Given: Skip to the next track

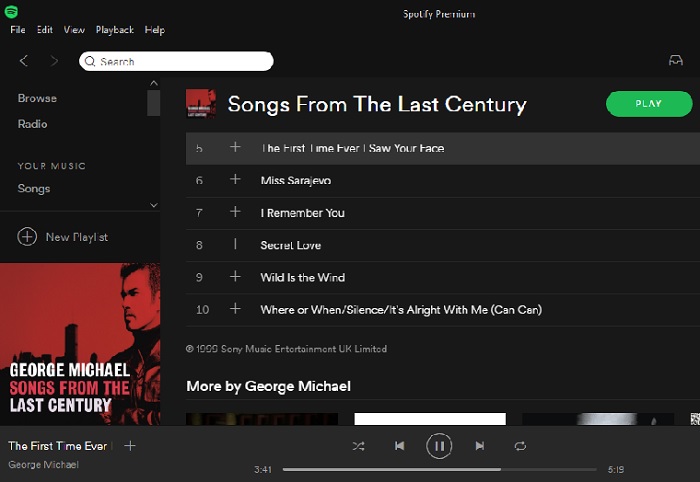Looking at the screenshot, I should [480, 446].
